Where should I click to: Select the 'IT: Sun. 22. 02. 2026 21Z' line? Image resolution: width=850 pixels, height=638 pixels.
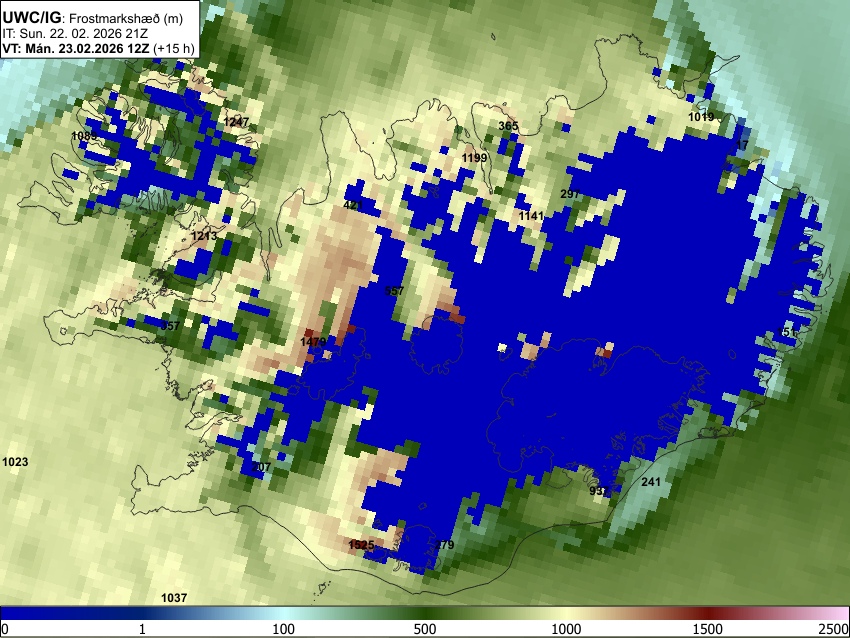point(75,34)
